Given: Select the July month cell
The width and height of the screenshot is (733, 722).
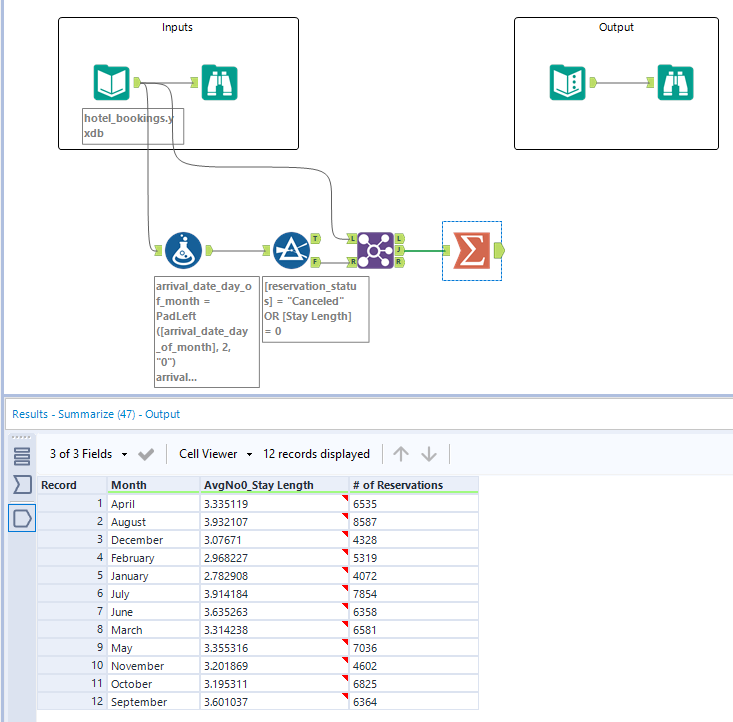Looking at the screenshot, I should pyautogui.click(x=153, y=594).
